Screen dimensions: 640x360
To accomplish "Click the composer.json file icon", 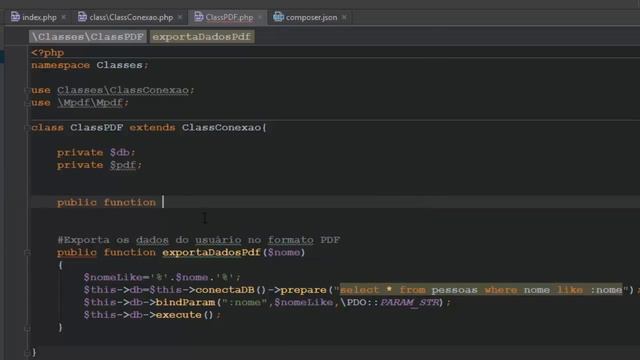I will tap(278, 17).
